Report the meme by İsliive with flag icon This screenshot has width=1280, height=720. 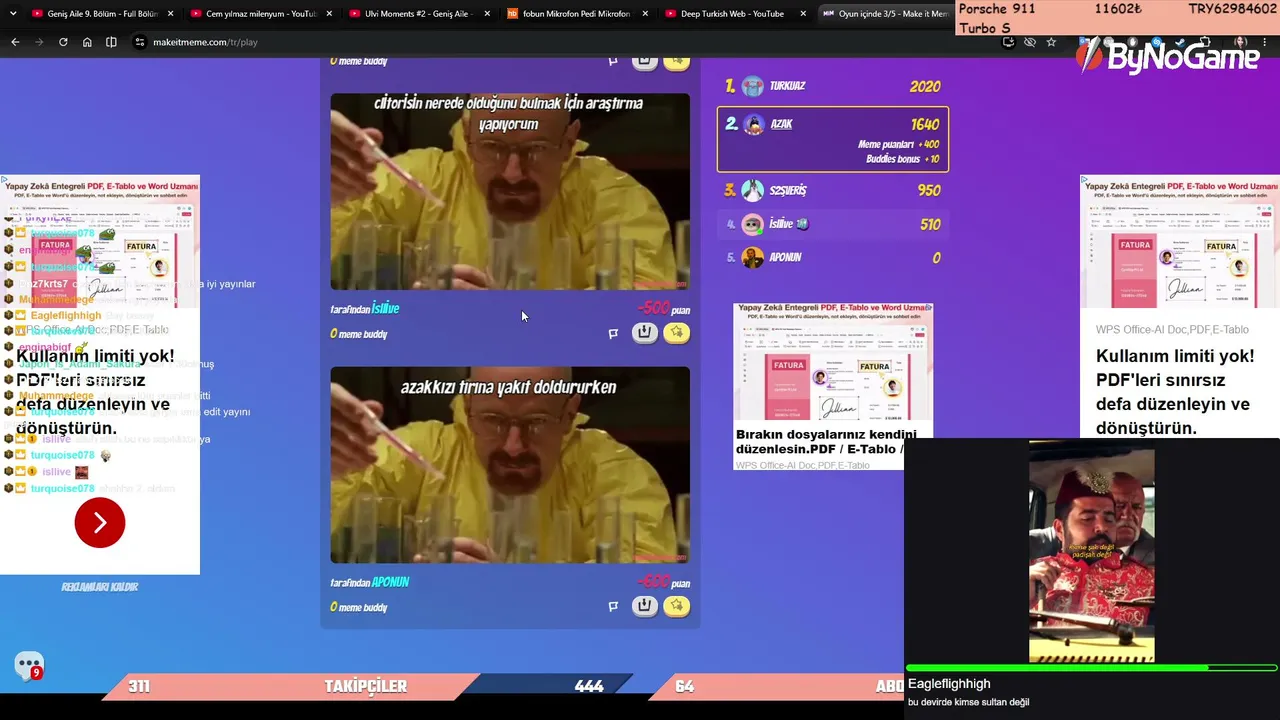(613, 334)
